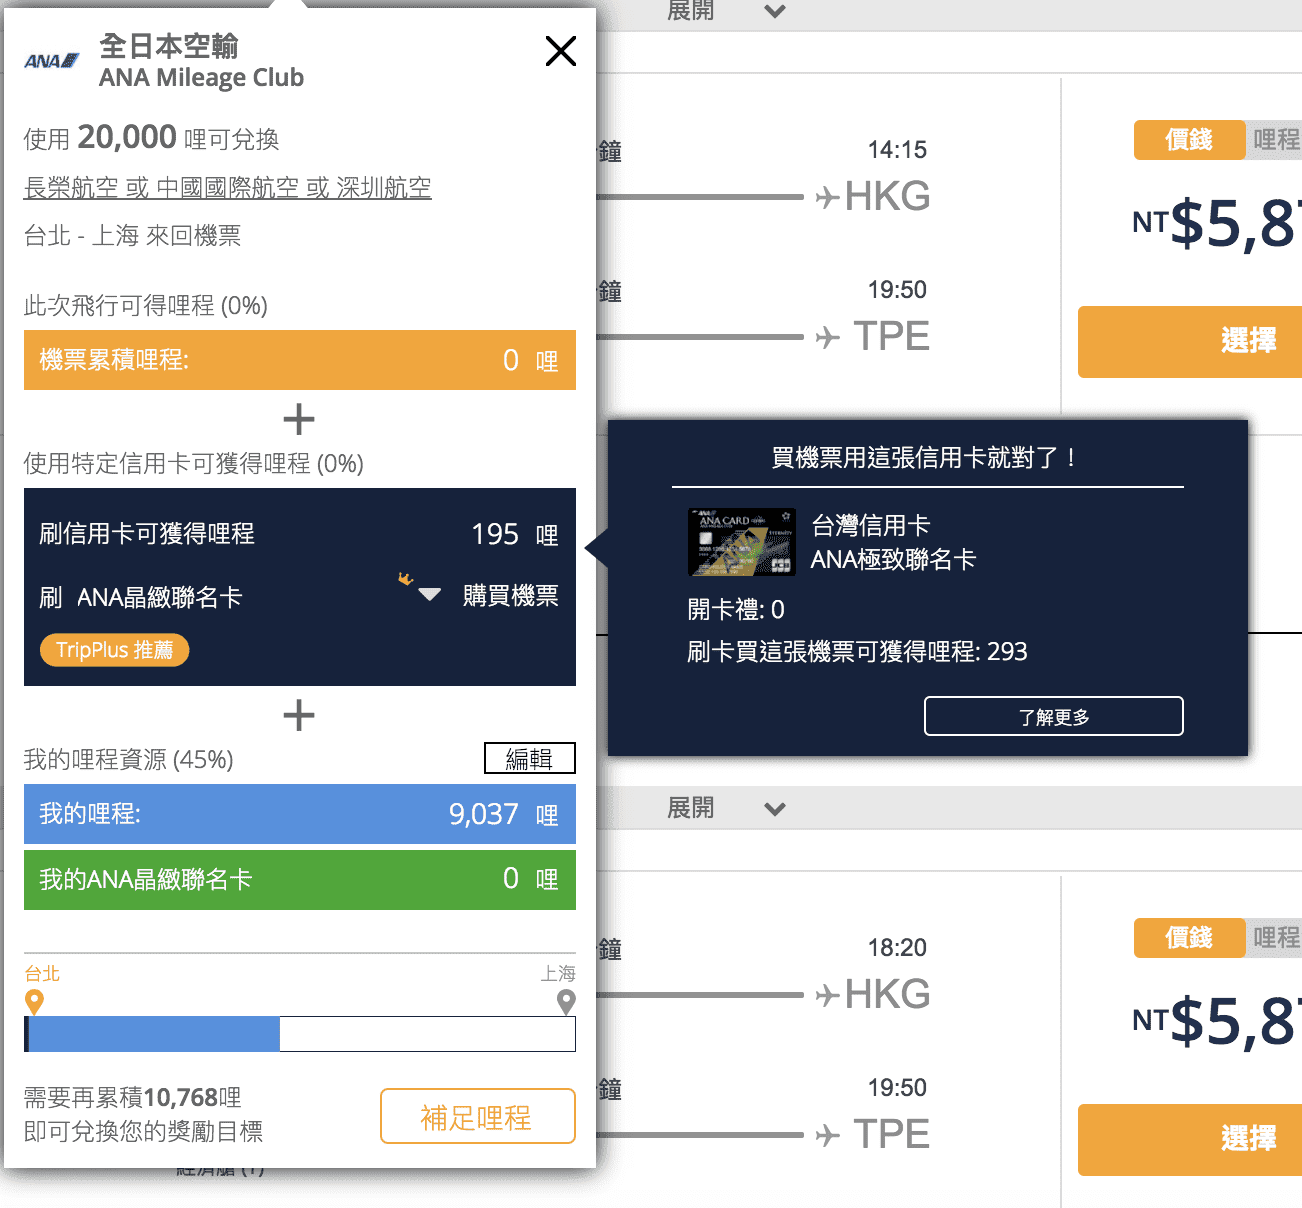Click the plane icon before 18:20 HKG
This screenshot has height=1208, width=1302.
[x=827, y=996]
